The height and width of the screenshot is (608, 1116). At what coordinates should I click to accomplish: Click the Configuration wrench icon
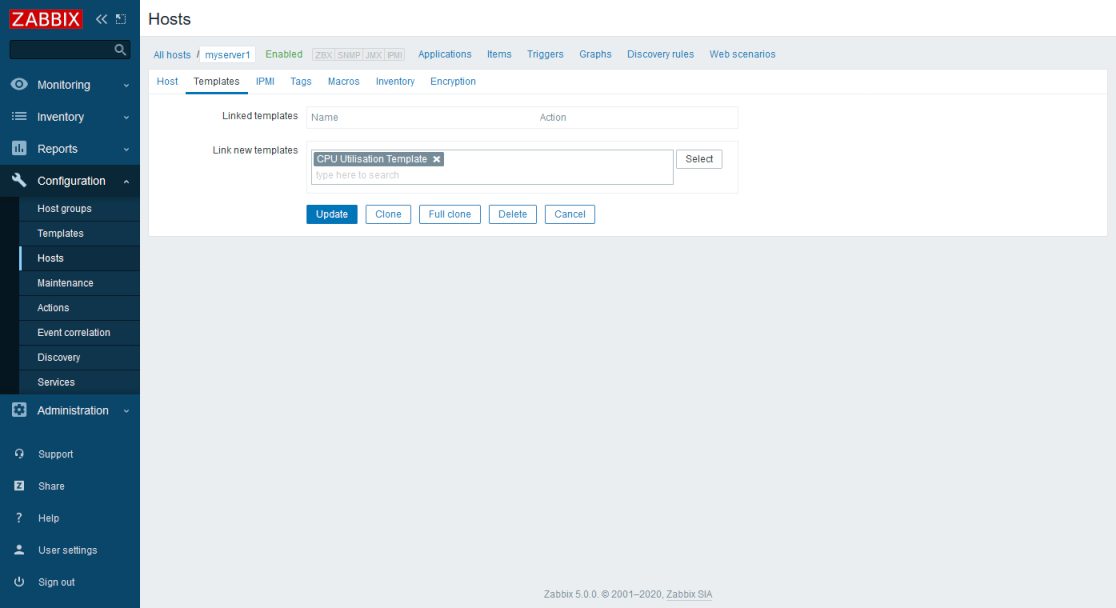point(19,180)
